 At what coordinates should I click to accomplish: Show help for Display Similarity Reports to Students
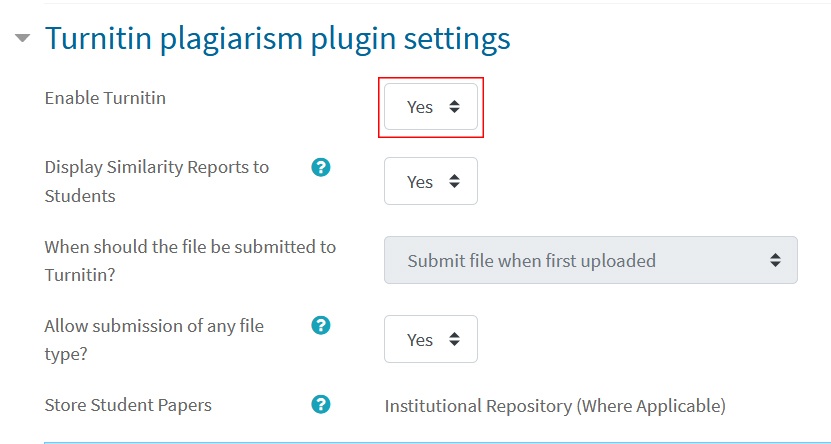click(321, 168)
